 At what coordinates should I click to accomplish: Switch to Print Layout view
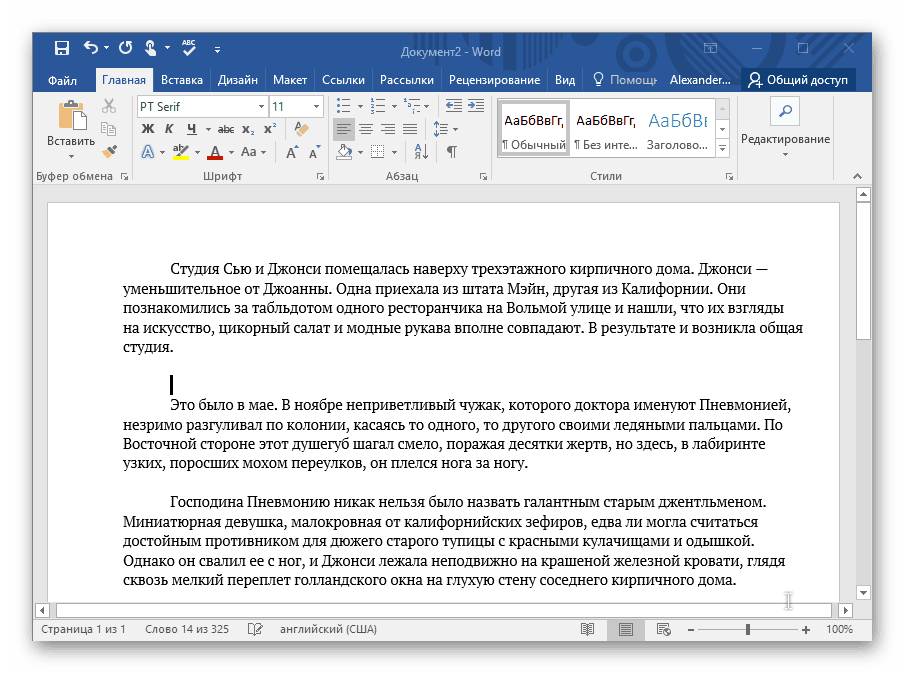626,630
